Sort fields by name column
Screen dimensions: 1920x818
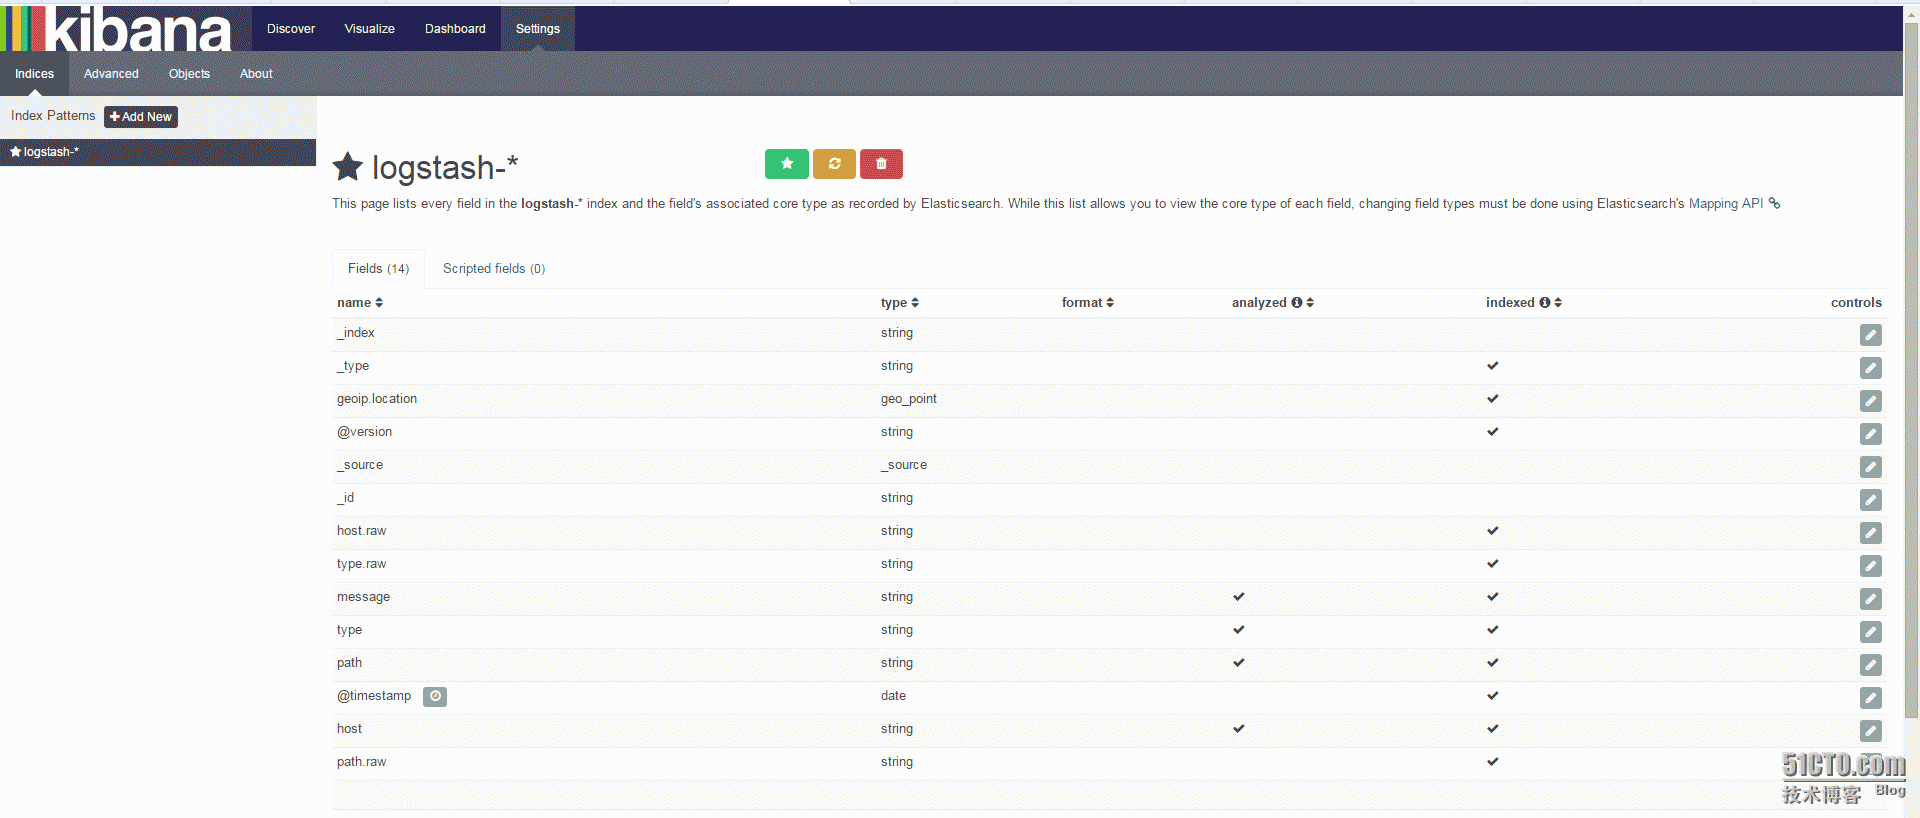(360, 302)
